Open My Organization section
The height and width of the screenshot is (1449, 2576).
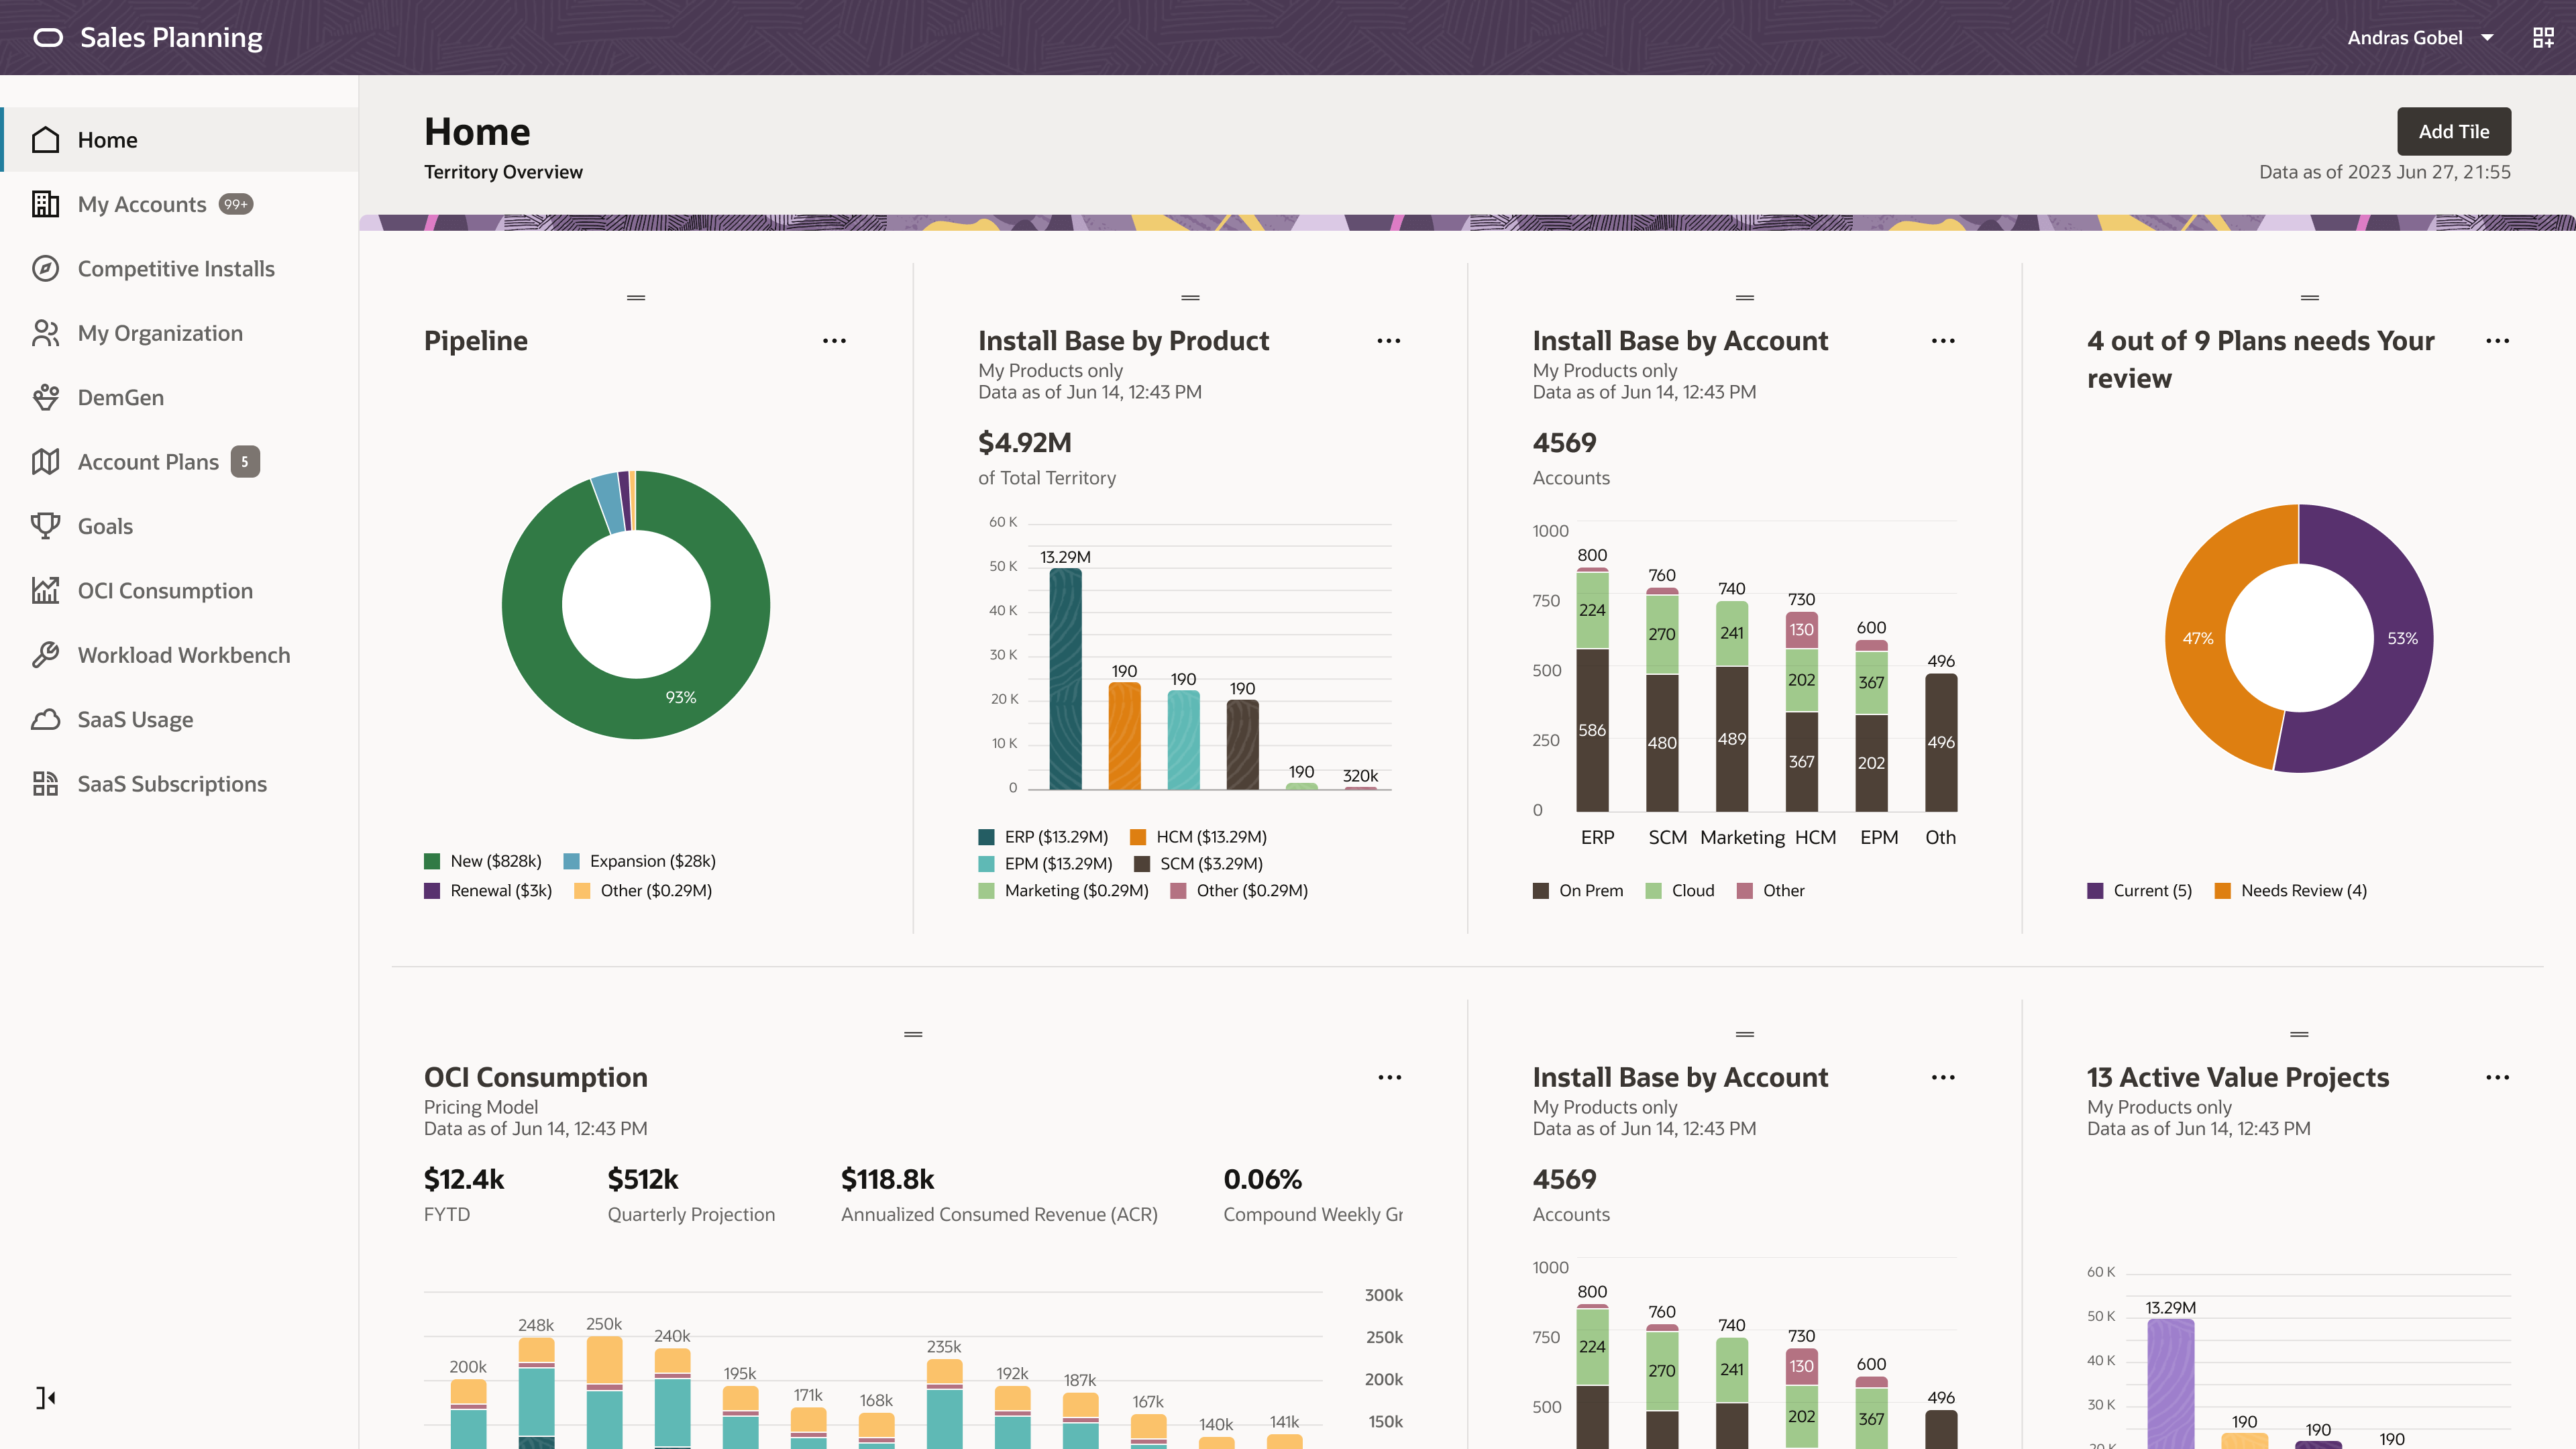pyautogui.click(x=180, y=333)
